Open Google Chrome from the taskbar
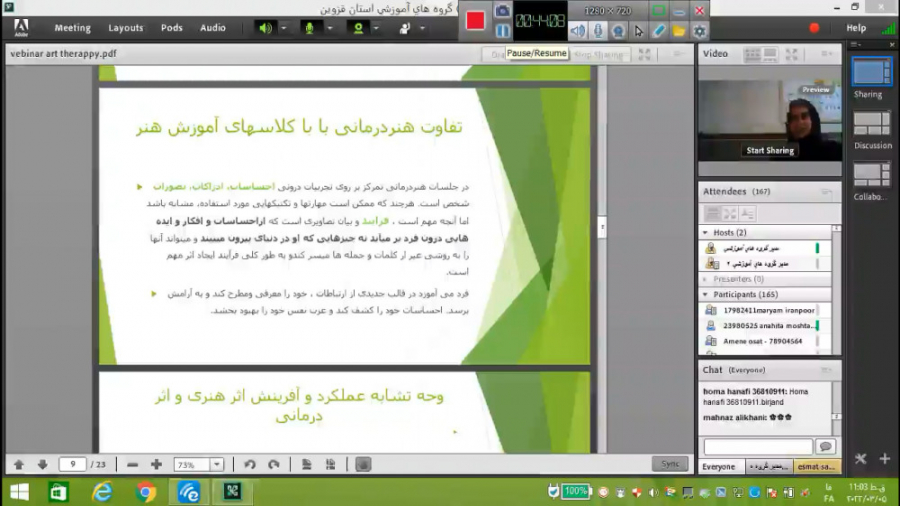The image size is (900, 506). [146, 492]
